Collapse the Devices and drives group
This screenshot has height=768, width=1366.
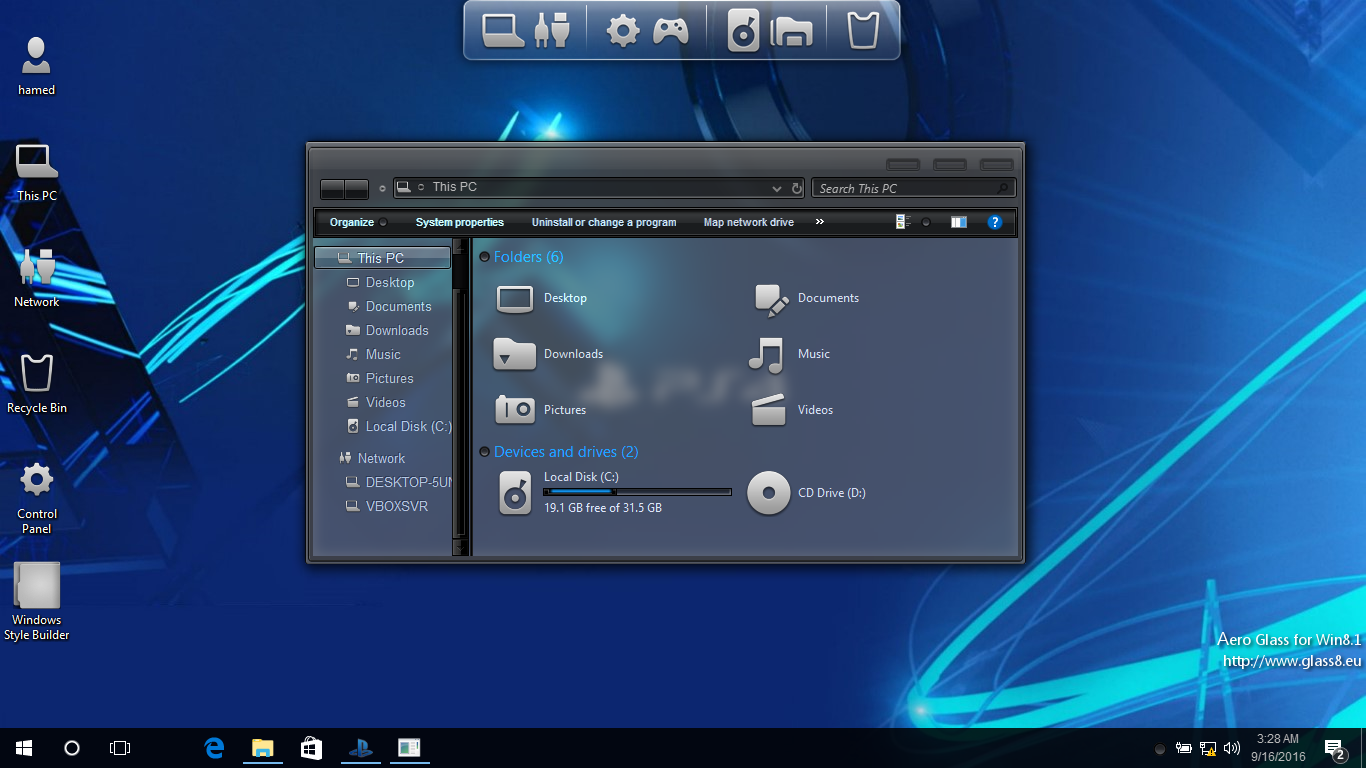485,452
